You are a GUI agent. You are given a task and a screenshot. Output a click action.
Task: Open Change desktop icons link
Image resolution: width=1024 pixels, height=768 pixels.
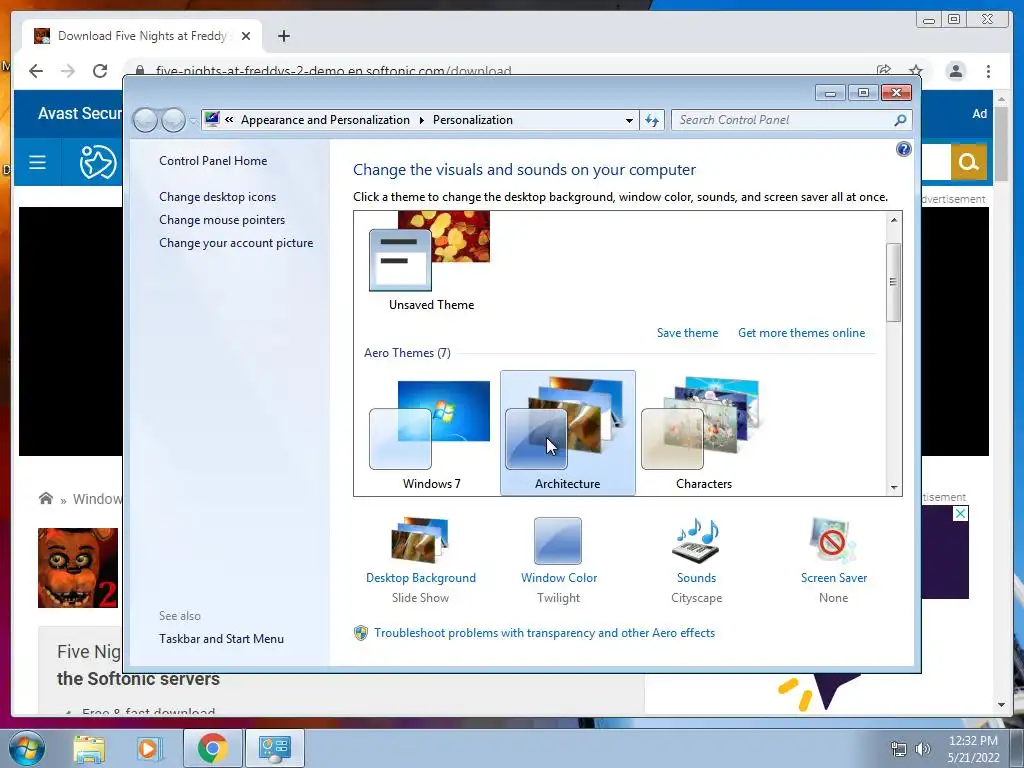tap(217, 197)
